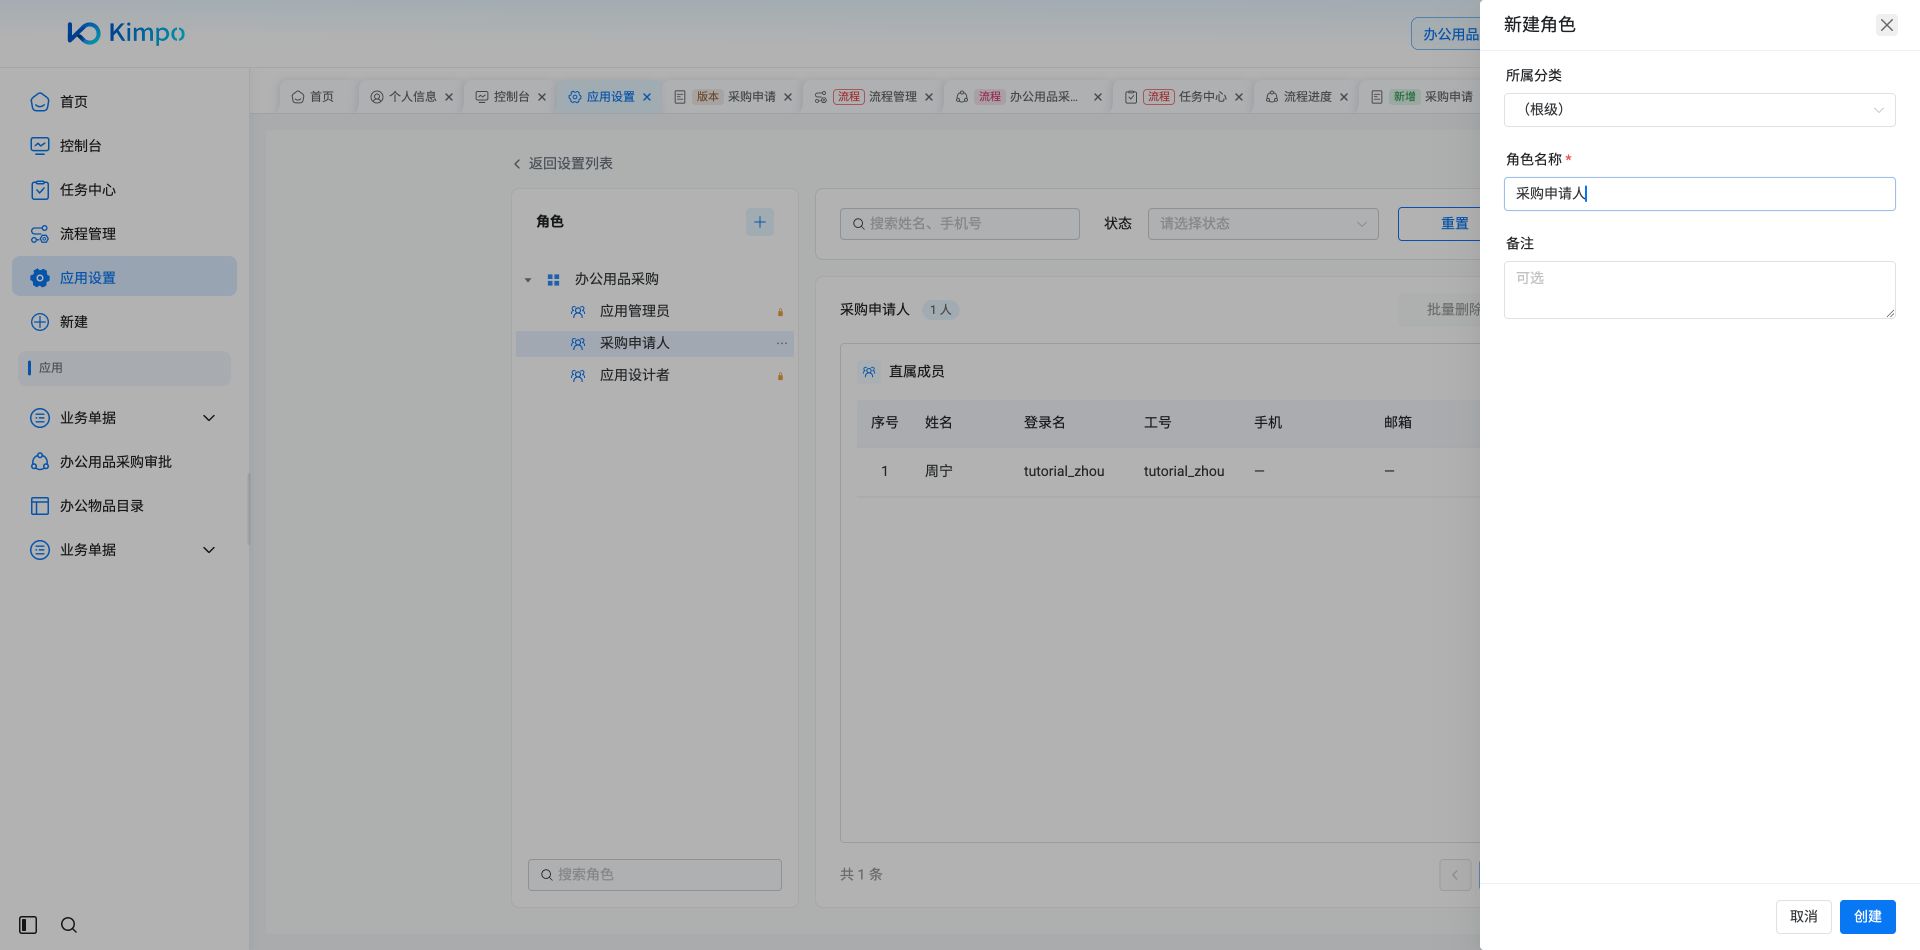Click the 备注 textarea
Viewport: 1920px width, 950px height.
(1699, 290)
